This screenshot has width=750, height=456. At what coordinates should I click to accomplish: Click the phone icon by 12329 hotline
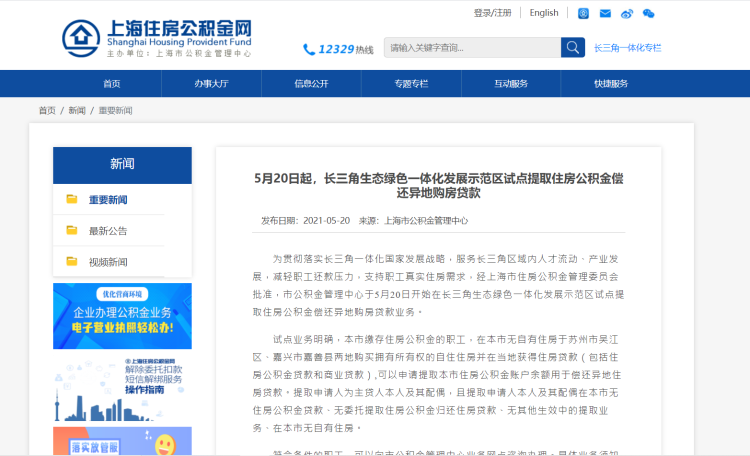pyautogui.click(x=309, y=49)
